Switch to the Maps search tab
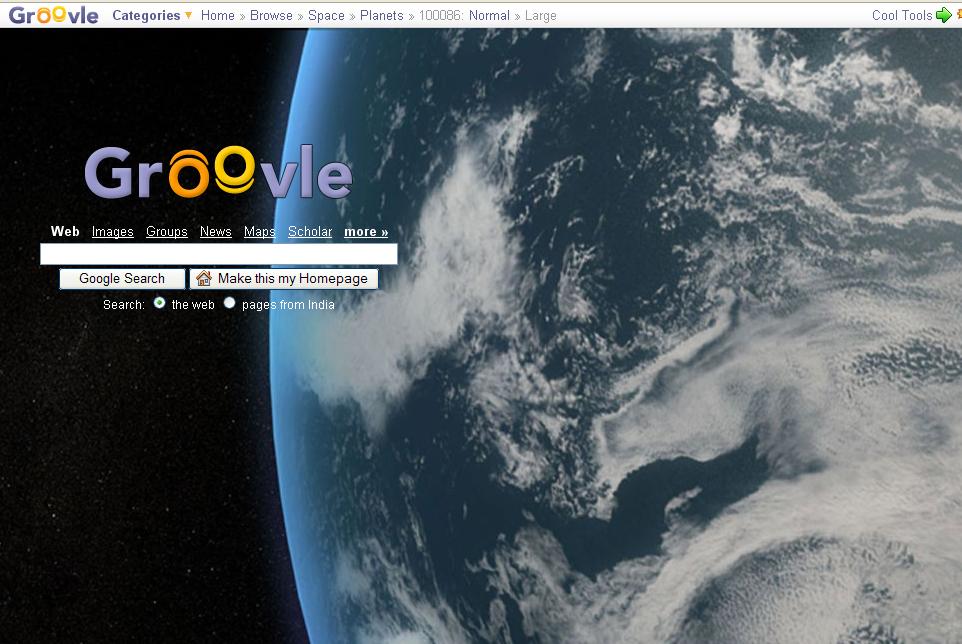The height and width of the screenshot is (644, 962). (260, 231)
